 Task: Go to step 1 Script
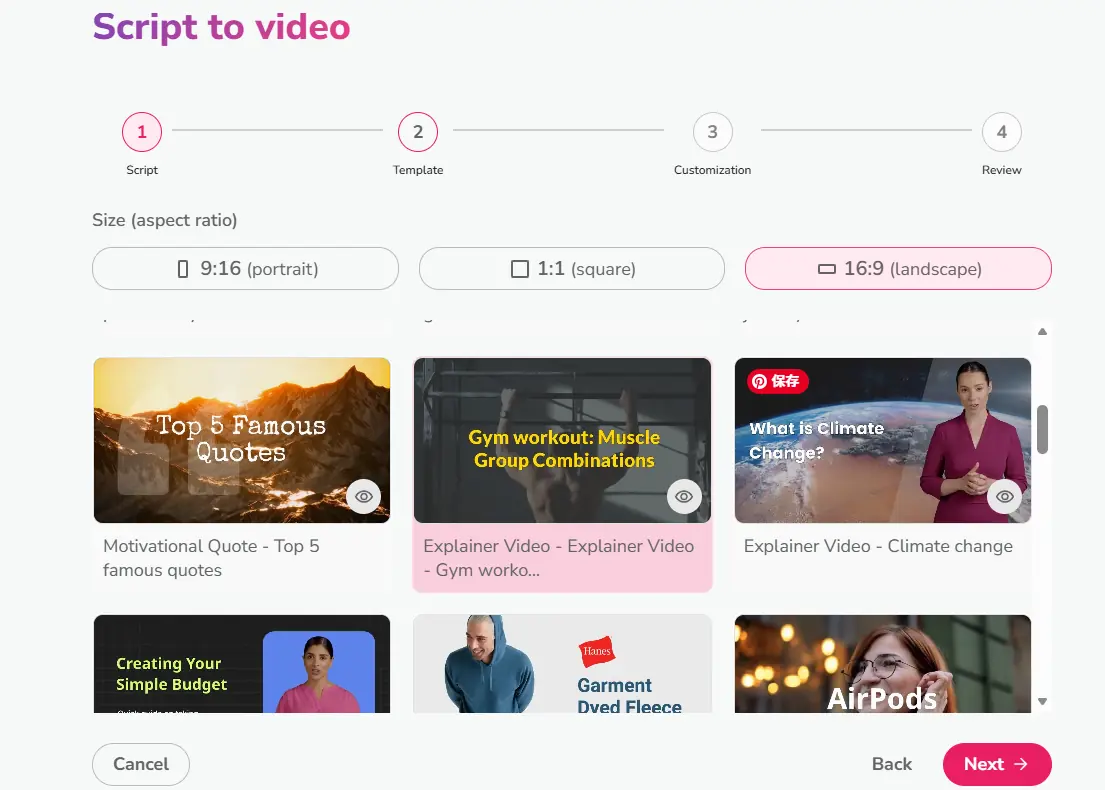pyautogui.click(x=142, y=132)
